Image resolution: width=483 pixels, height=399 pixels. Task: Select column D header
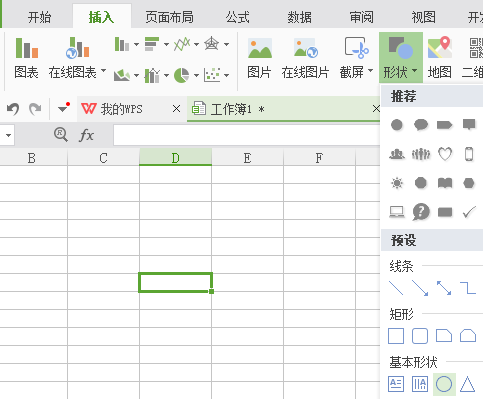[175, 158]
